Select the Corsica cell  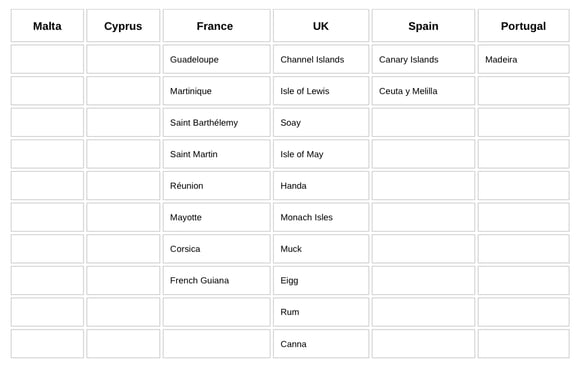pyautogui.click(x=216, y=249)
